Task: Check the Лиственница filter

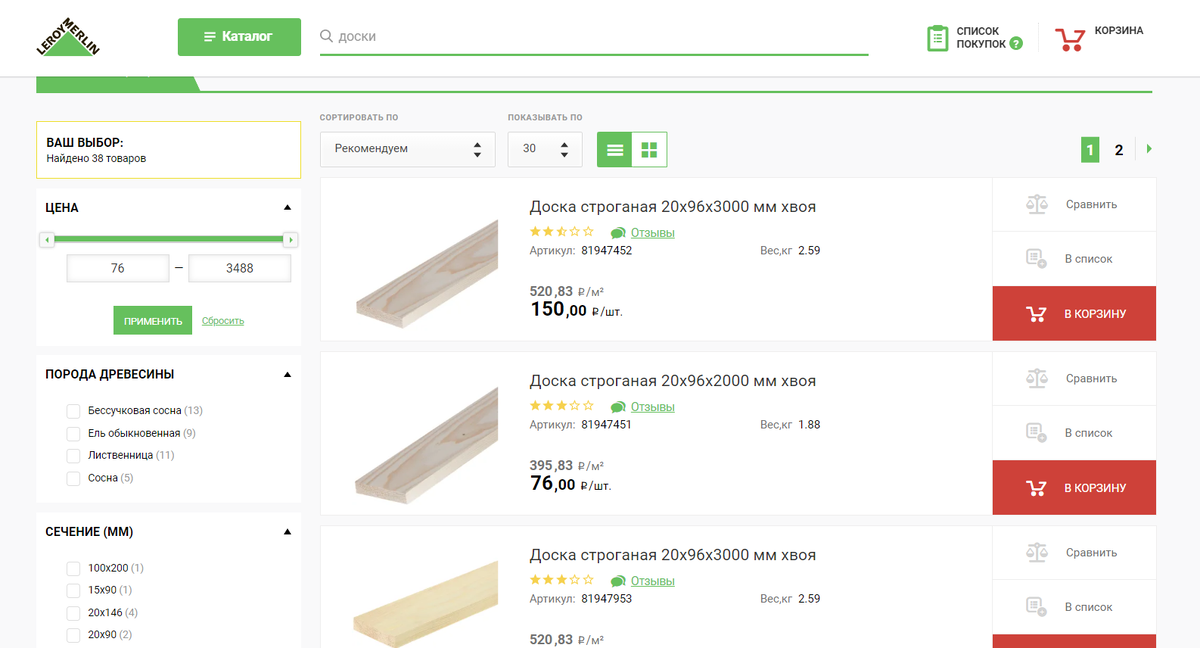Action: pyautogui.click(x=73, y=455)
